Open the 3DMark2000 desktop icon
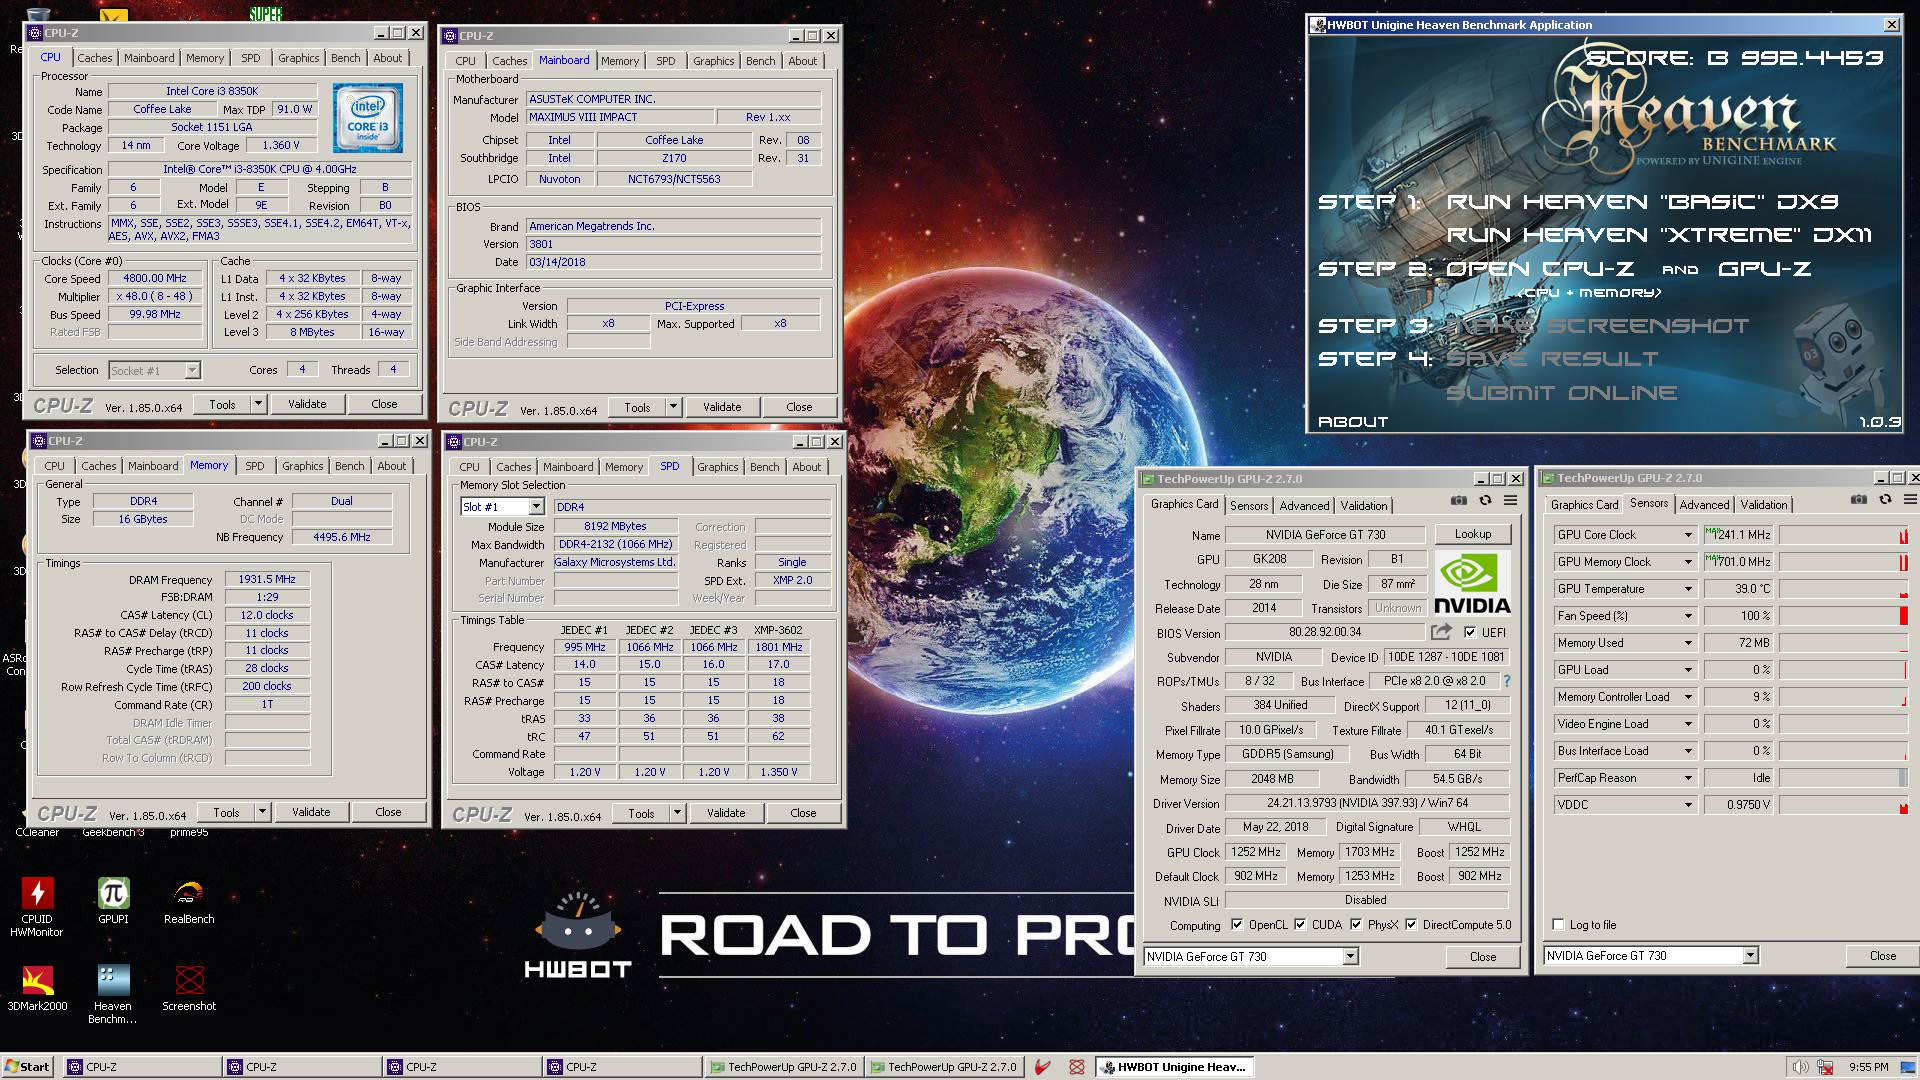The image size is (1920, 1080). 37,988
